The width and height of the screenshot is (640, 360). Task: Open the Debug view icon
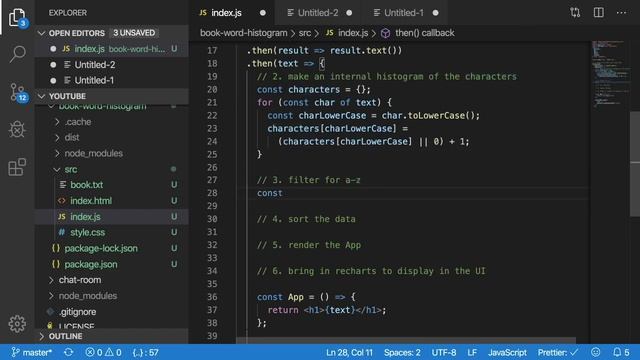17,129
